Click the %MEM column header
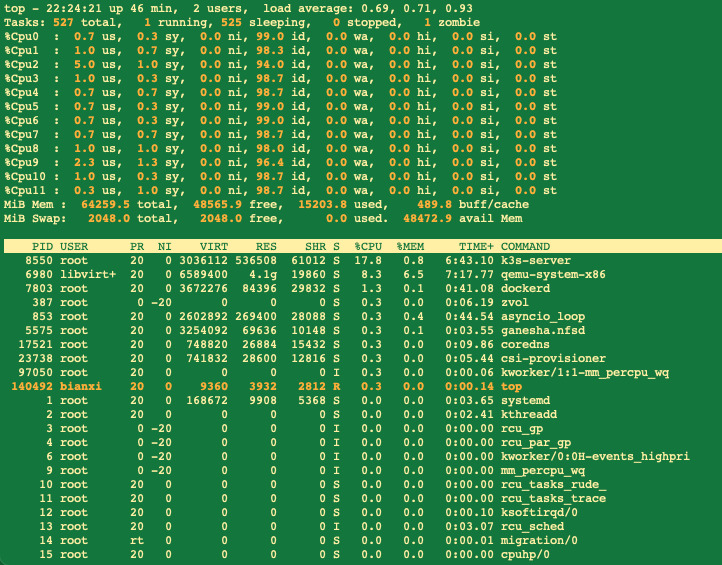 pyautogui.click(x=410, y=247)
